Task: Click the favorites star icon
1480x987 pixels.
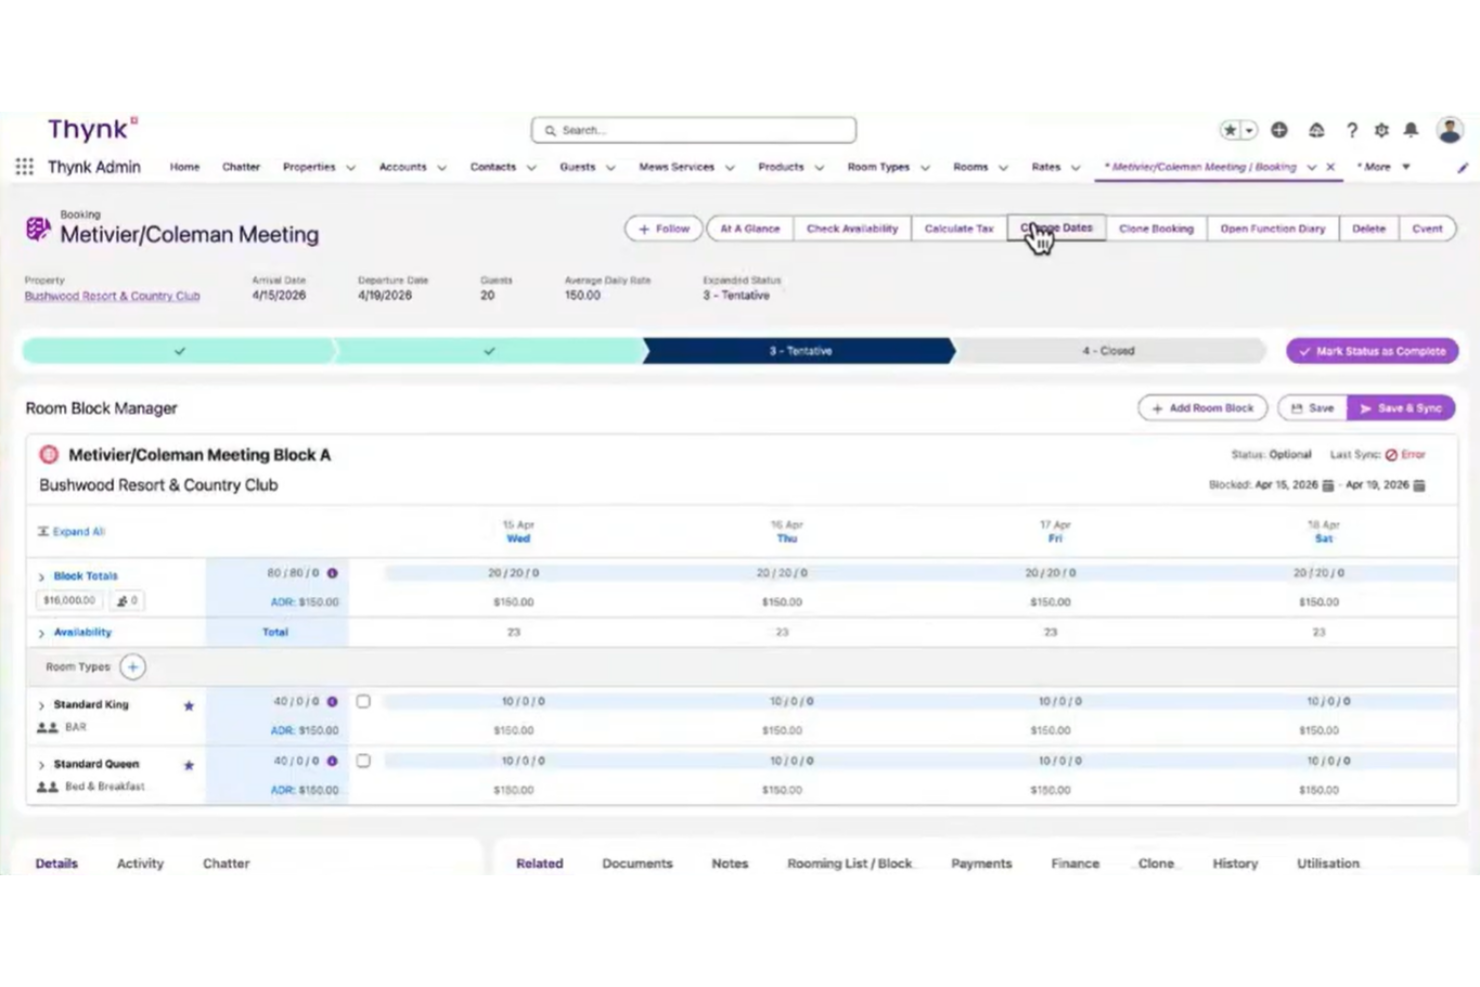Action: pos(1230,130)
